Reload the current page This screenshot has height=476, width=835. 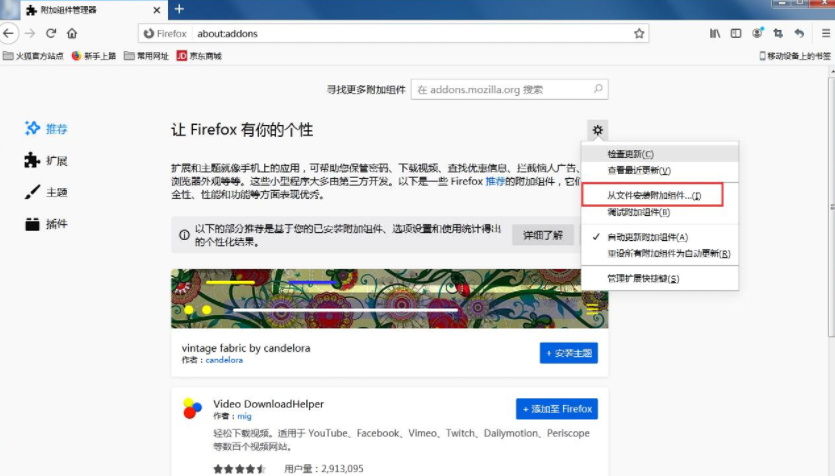51,33
